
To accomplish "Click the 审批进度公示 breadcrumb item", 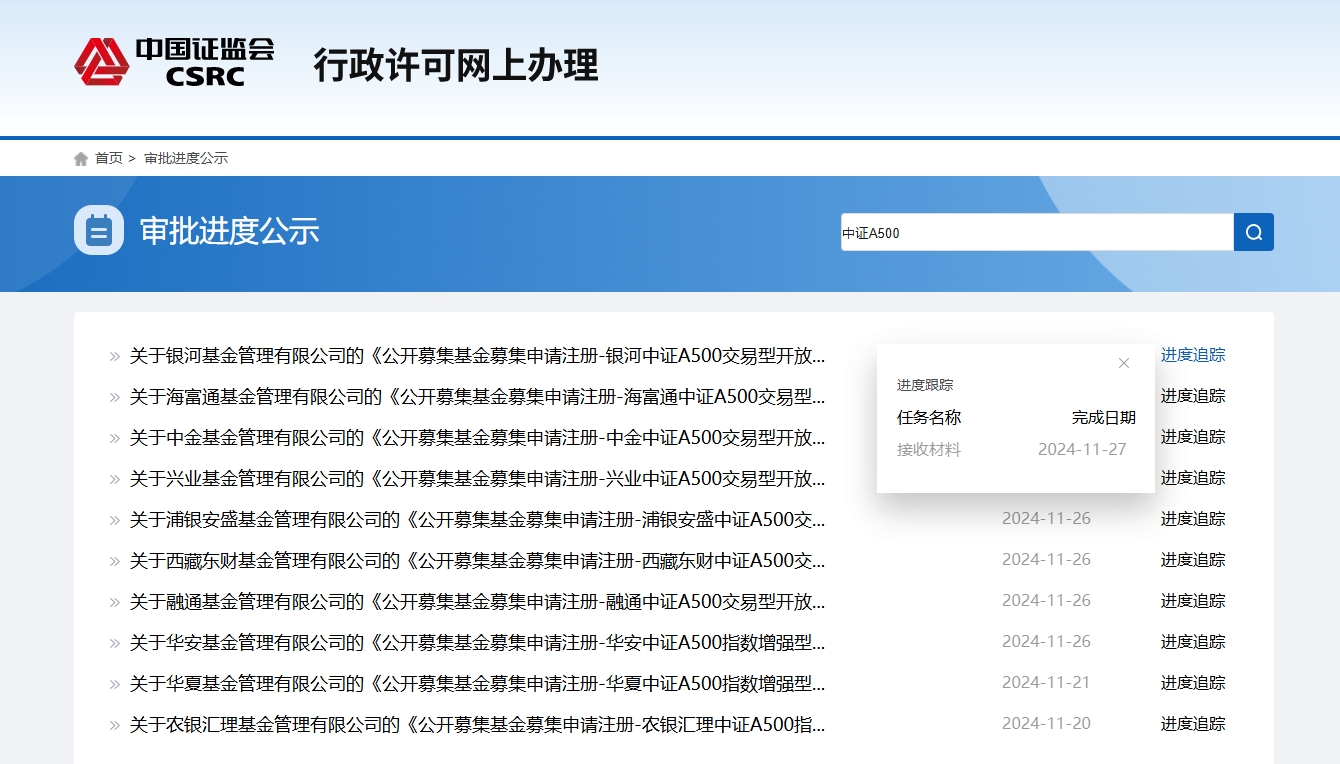I will (186, 159).
